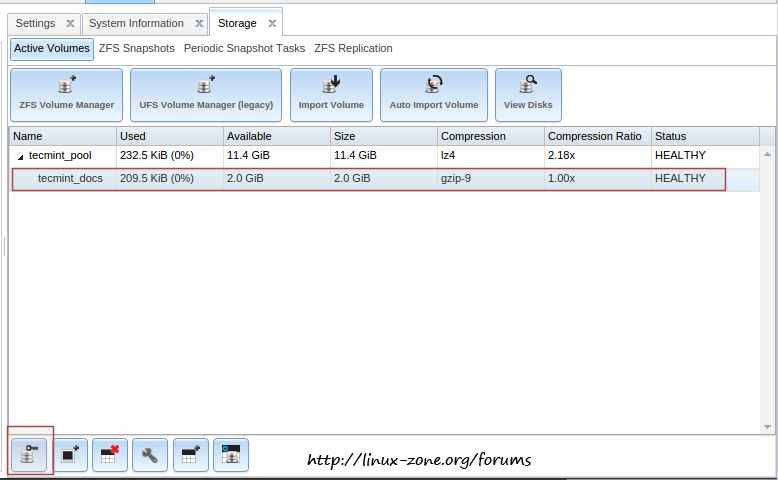The width and height of the screenshot is (778, 480).
Task: Switch to the Settings tab
Action: 36,23
